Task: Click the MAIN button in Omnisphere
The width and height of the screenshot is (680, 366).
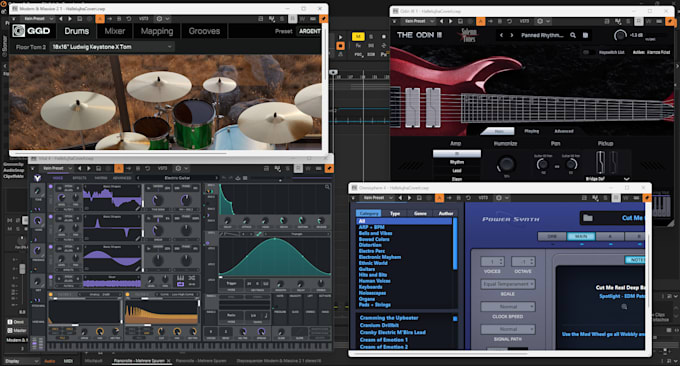Action: (581, 236)
